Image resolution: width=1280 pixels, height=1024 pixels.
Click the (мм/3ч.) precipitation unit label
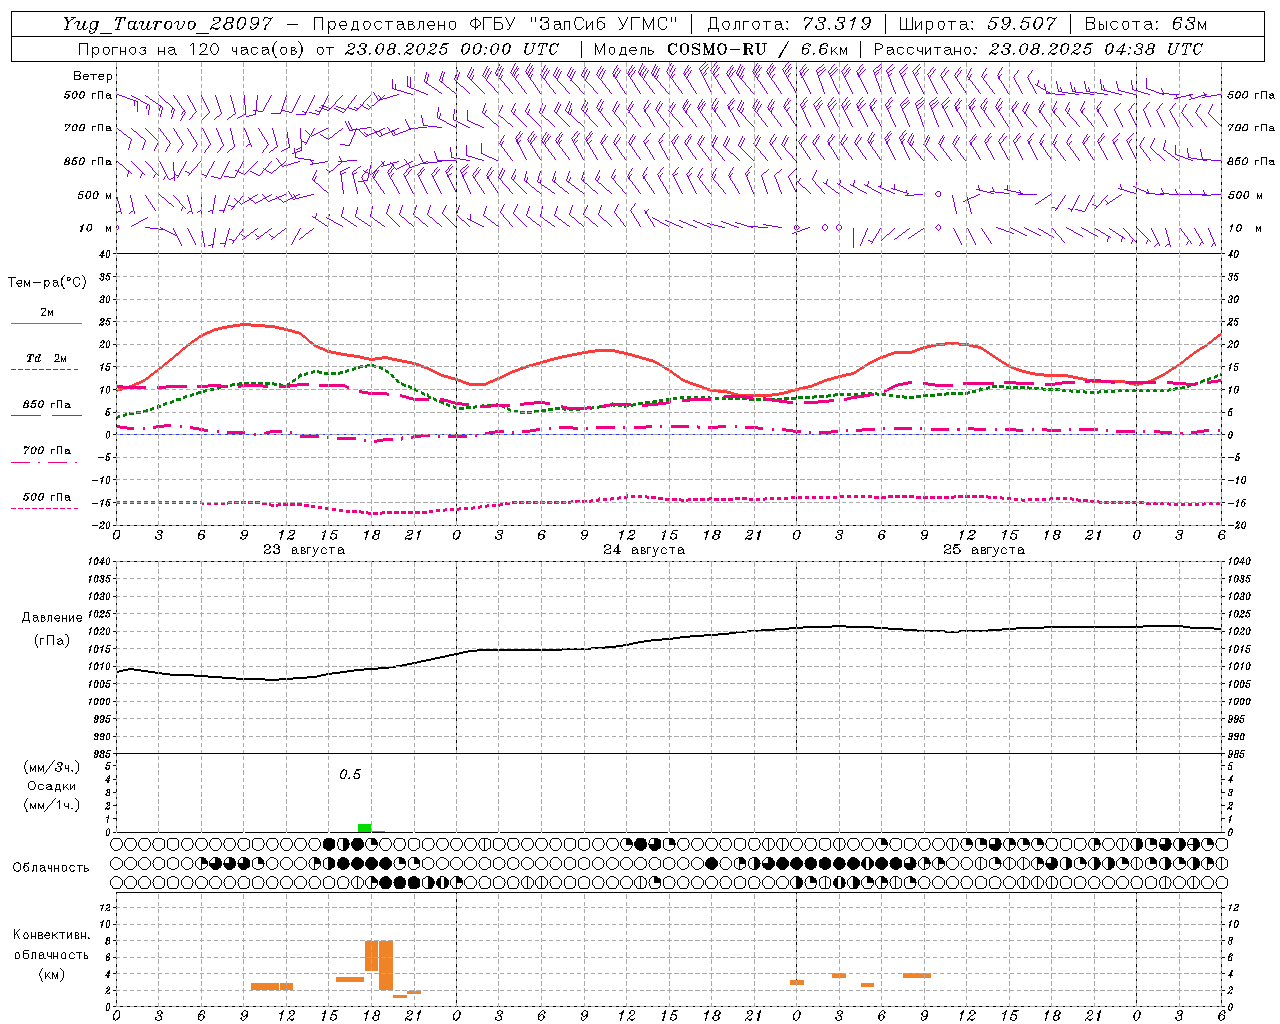pos(52,767)
